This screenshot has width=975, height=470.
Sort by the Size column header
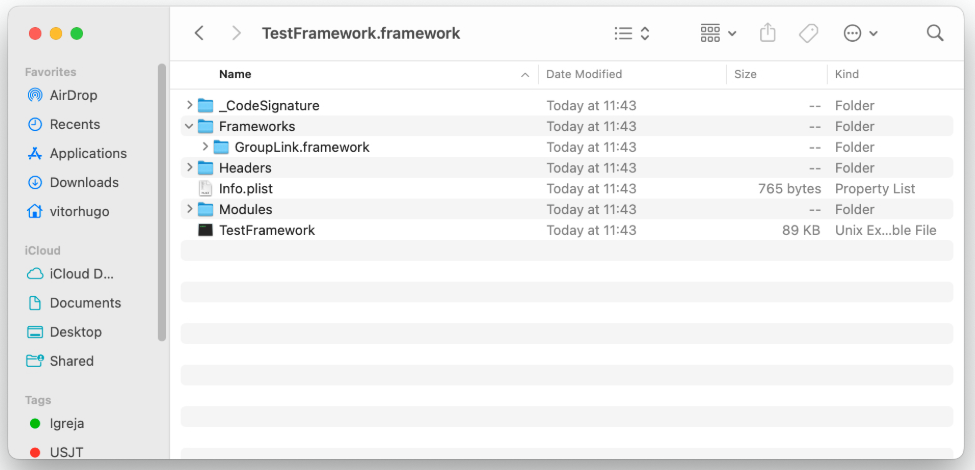745,74
